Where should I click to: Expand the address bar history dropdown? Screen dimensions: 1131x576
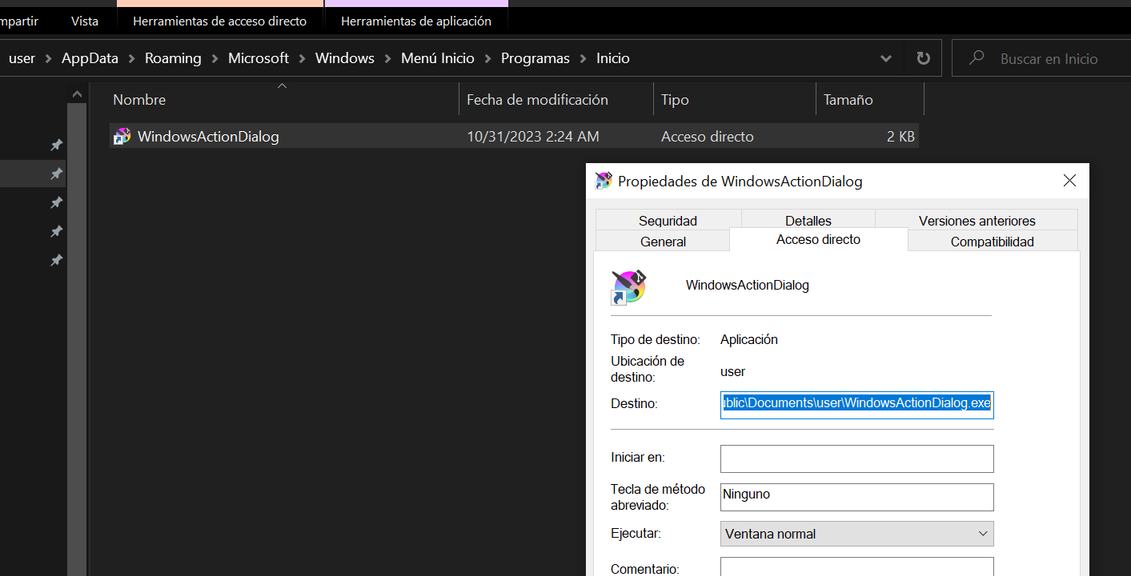(x=886, y=58)
